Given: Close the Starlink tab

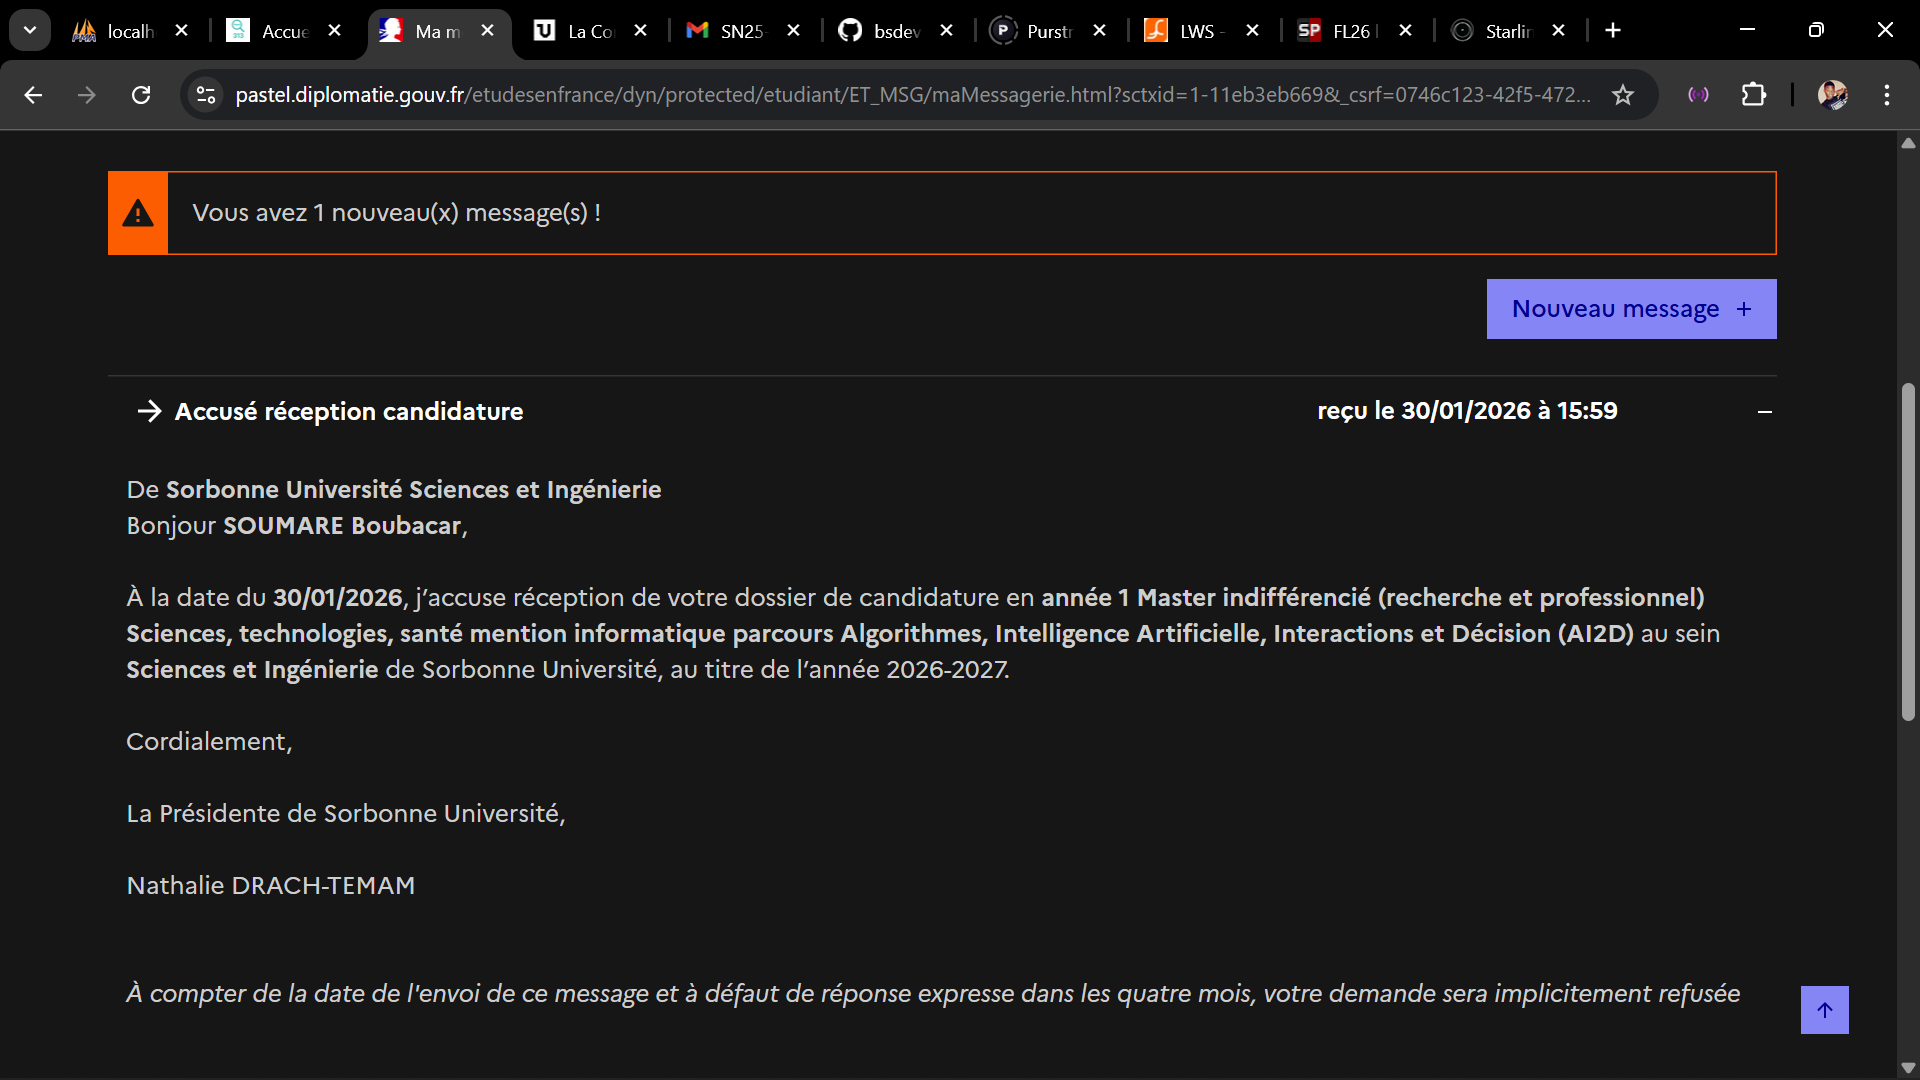Looking at the screenshot, I should click(1558, 31).
